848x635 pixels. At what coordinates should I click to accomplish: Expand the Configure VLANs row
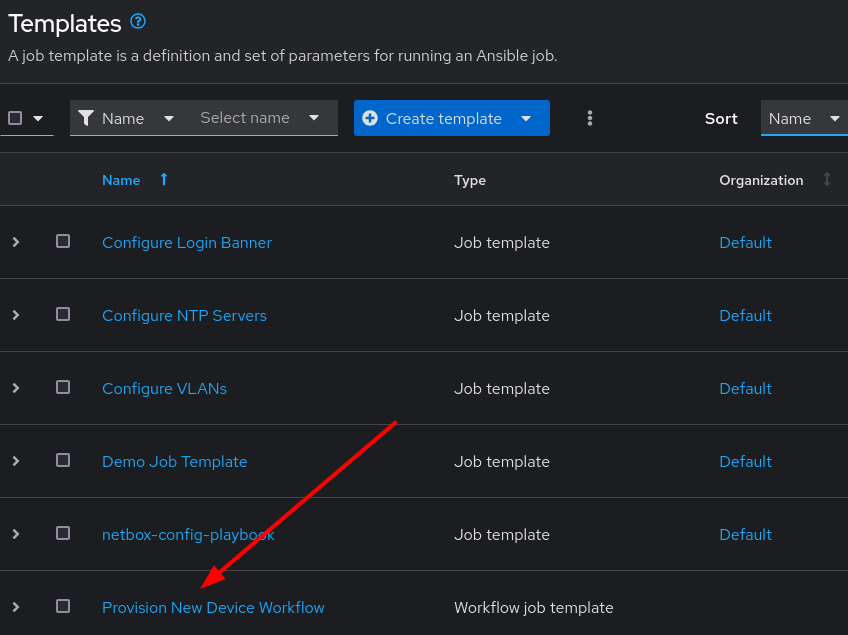(16, 388)
